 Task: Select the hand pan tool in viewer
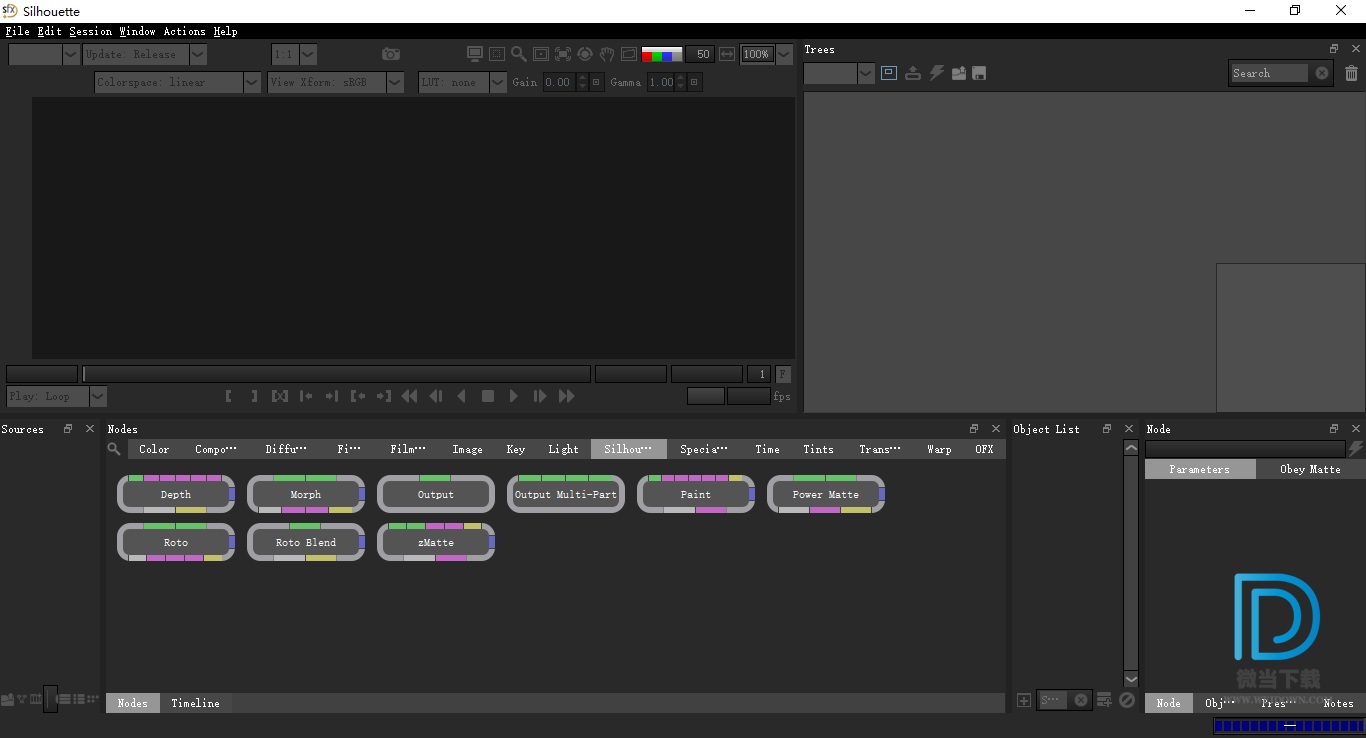click(x=607, y=54)
